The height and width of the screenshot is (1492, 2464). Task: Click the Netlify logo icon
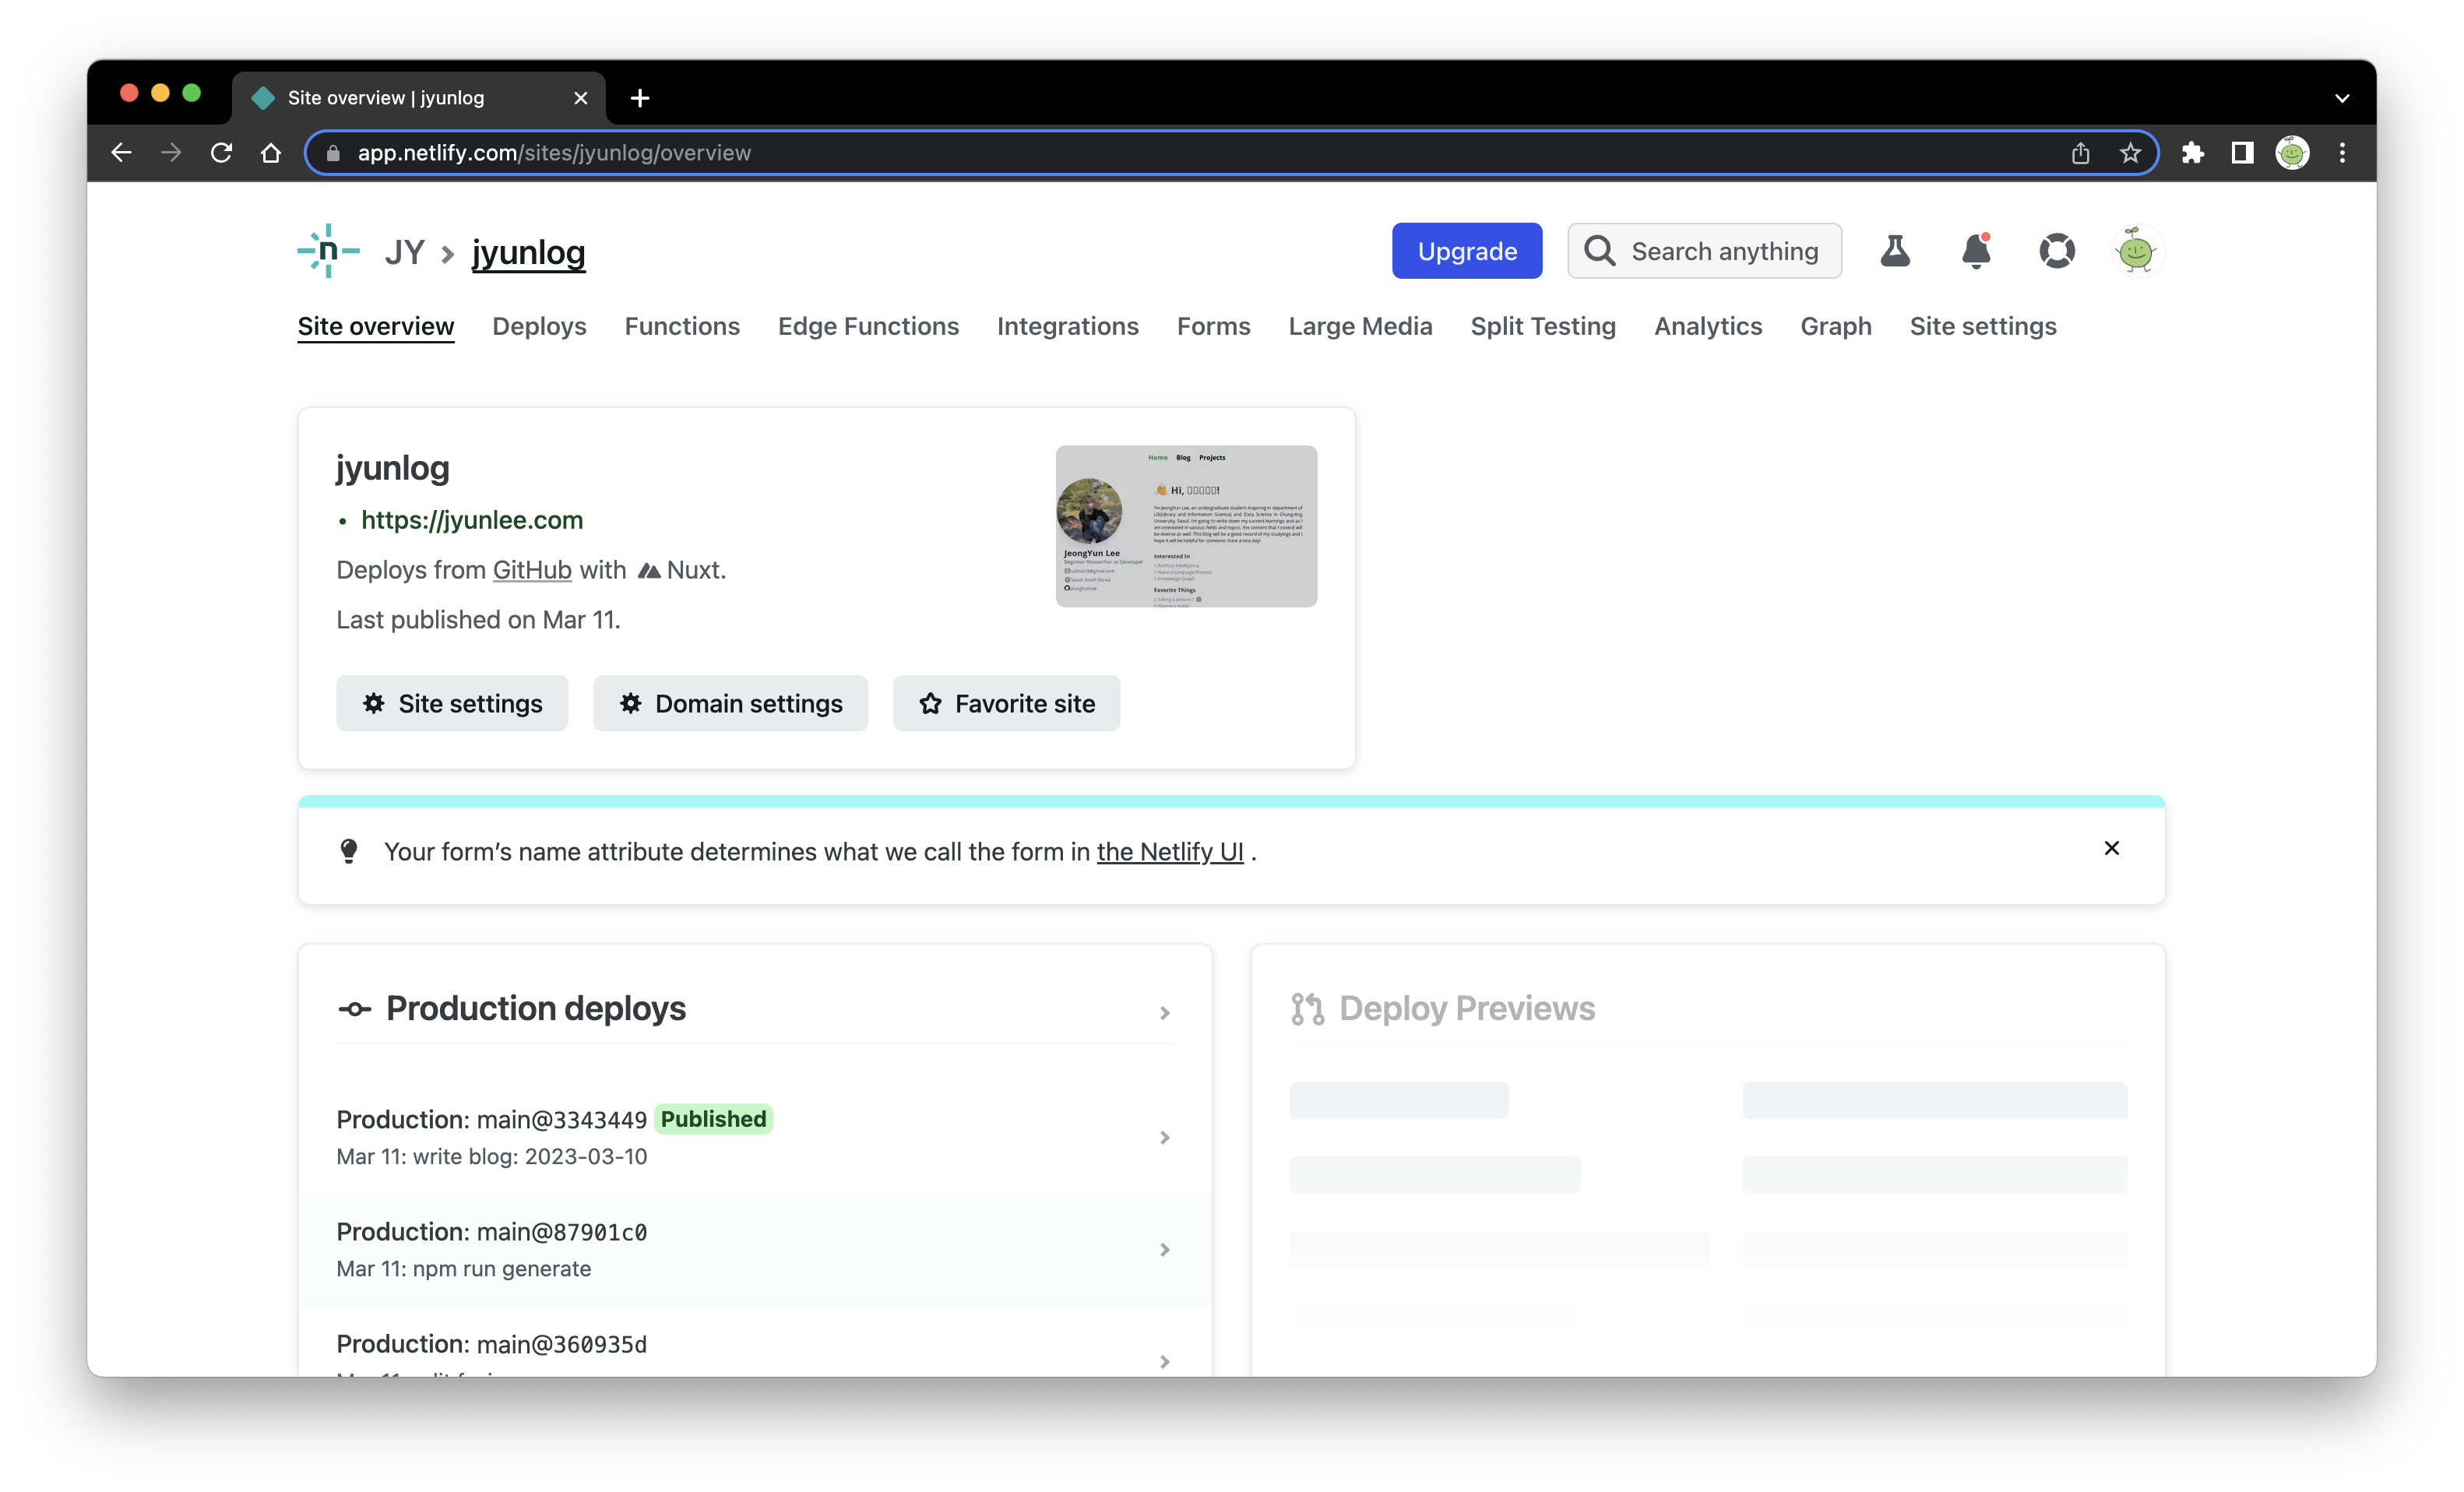point(328,251)
